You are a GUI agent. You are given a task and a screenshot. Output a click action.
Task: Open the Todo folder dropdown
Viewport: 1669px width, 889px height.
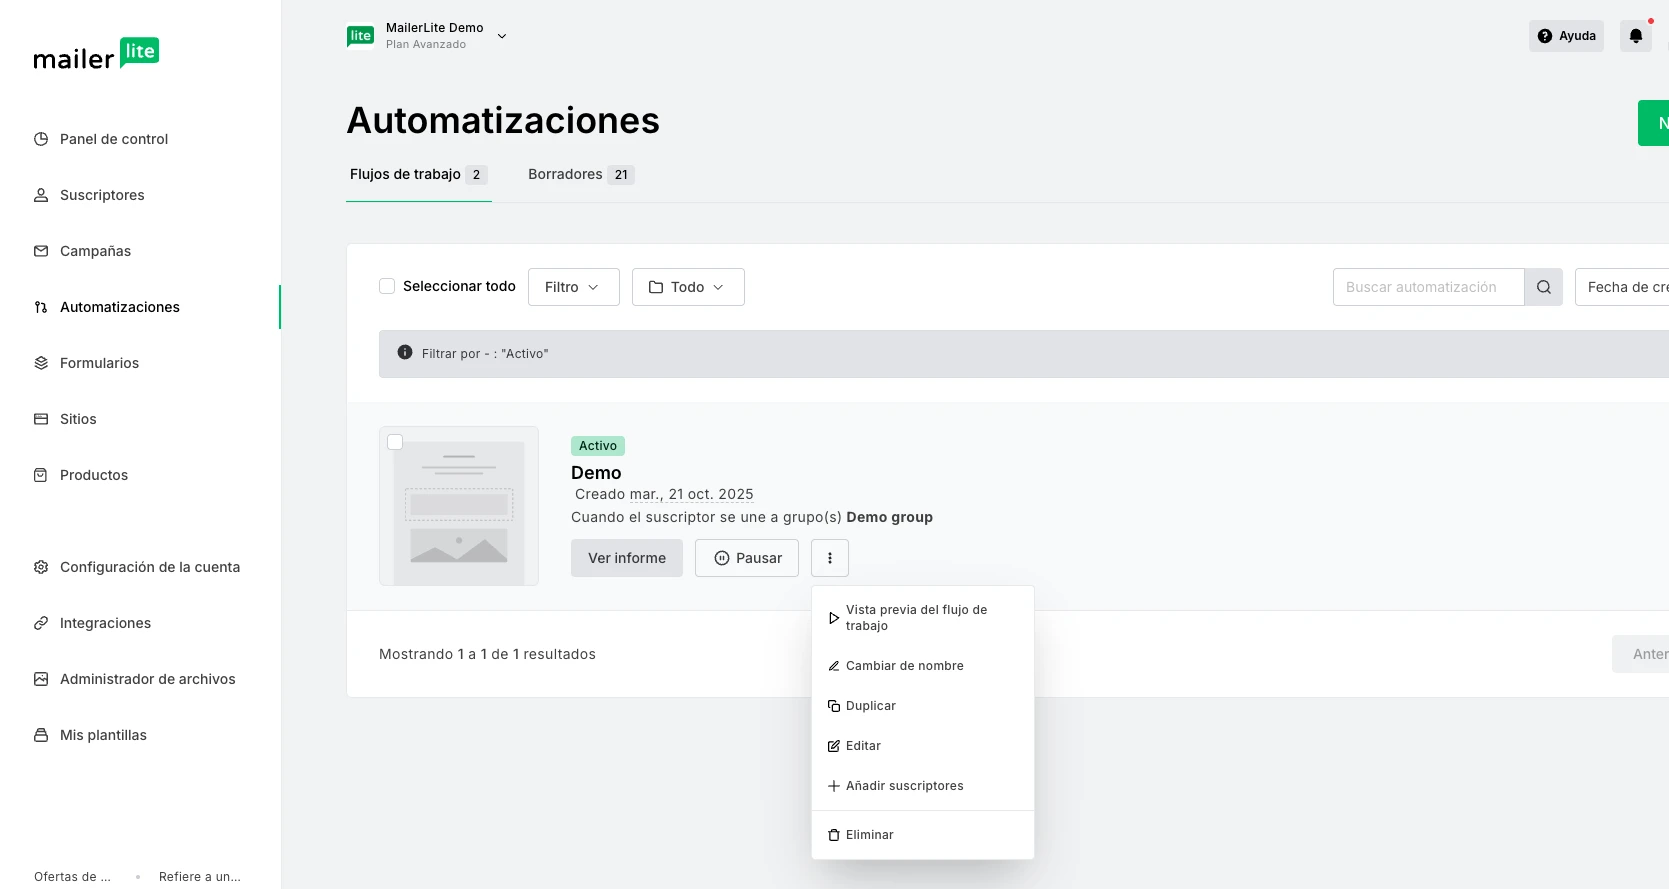pyautogui.click(x=687, y=287)
